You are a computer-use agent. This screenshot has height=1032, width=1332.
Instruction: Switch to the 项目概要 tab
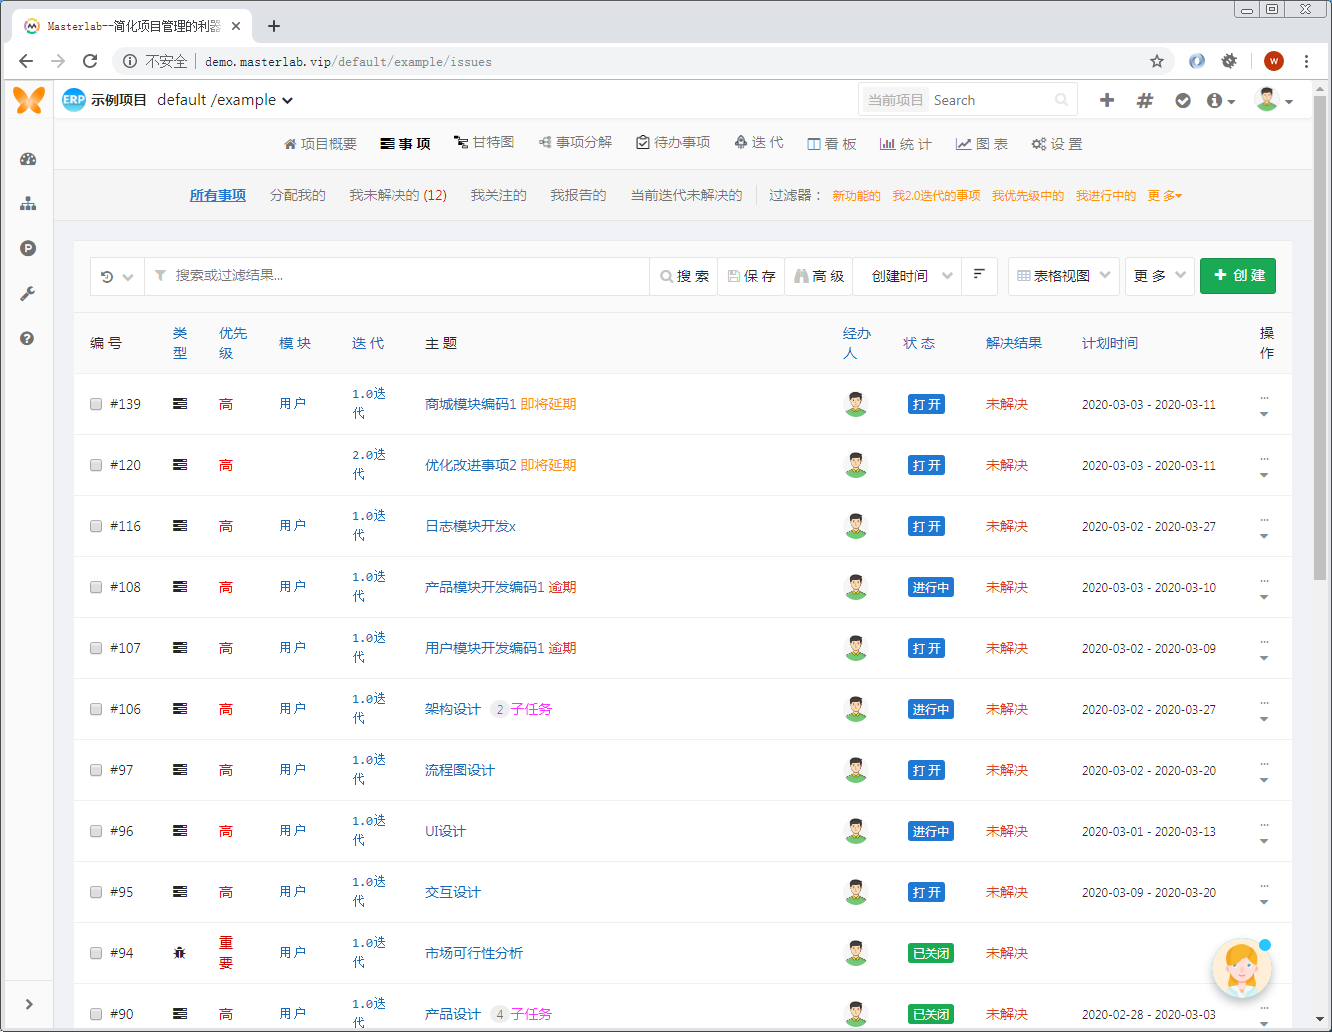[320, 144]
